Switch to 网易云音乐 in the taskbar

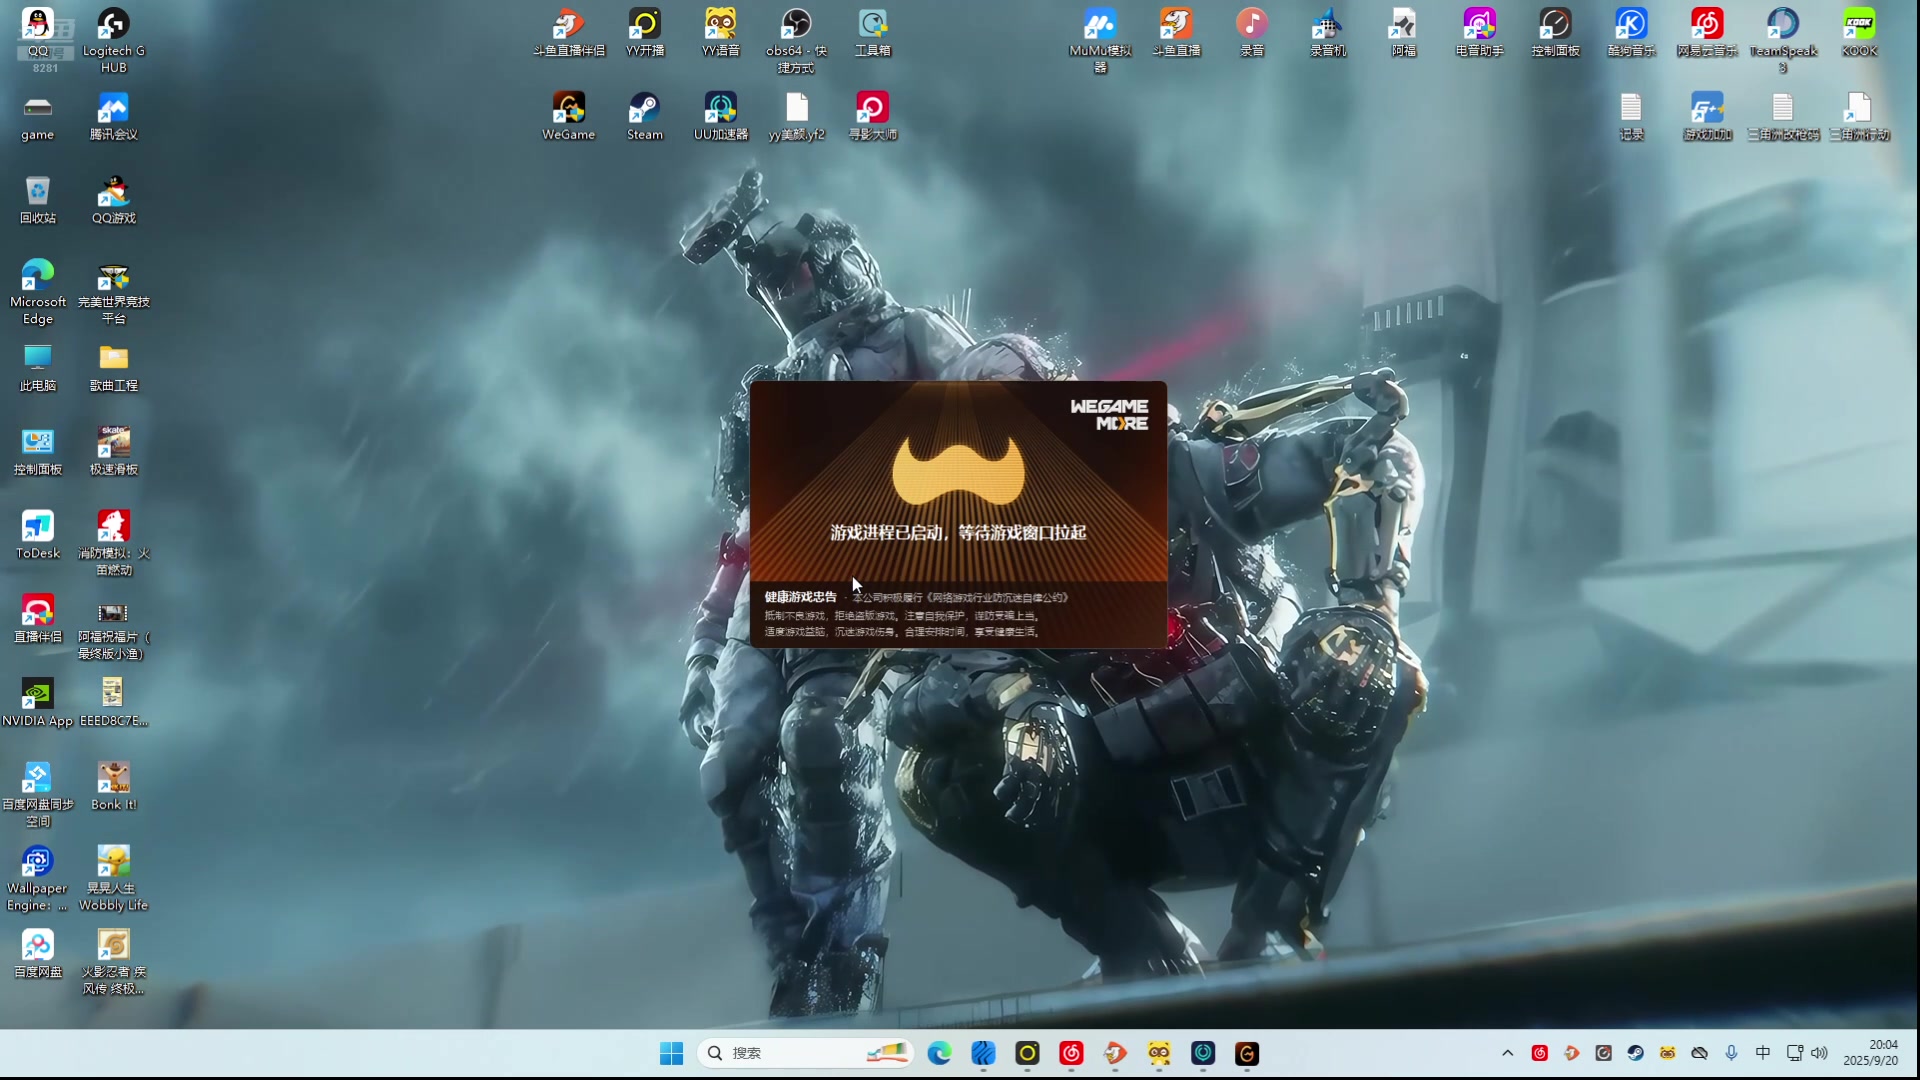[x=1071, y=1053]
